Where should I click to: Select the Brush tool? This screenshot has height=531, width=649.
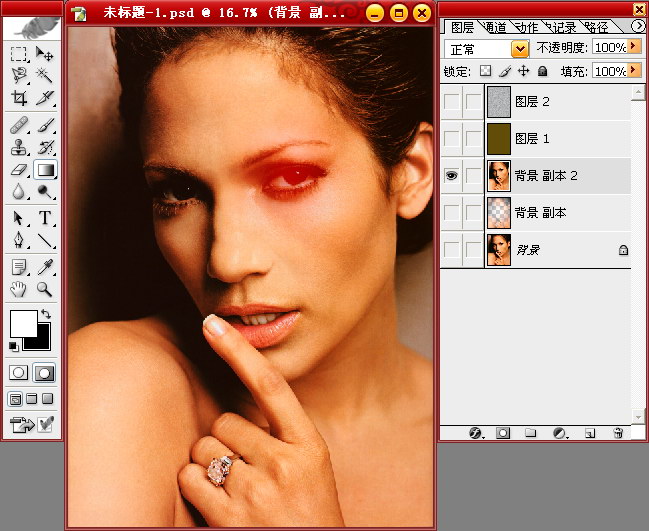[44, 125]
